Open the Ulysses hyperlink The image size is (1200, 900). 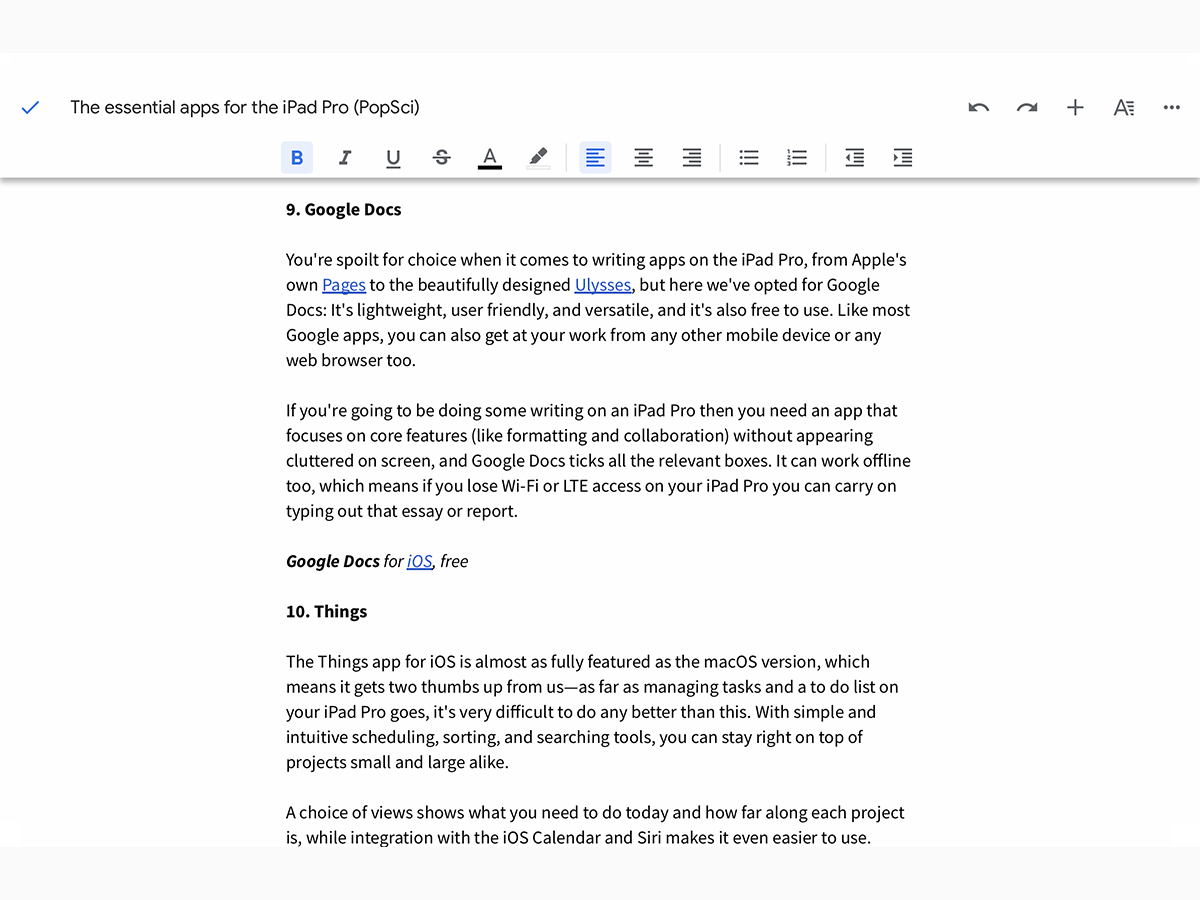(602, 285)
